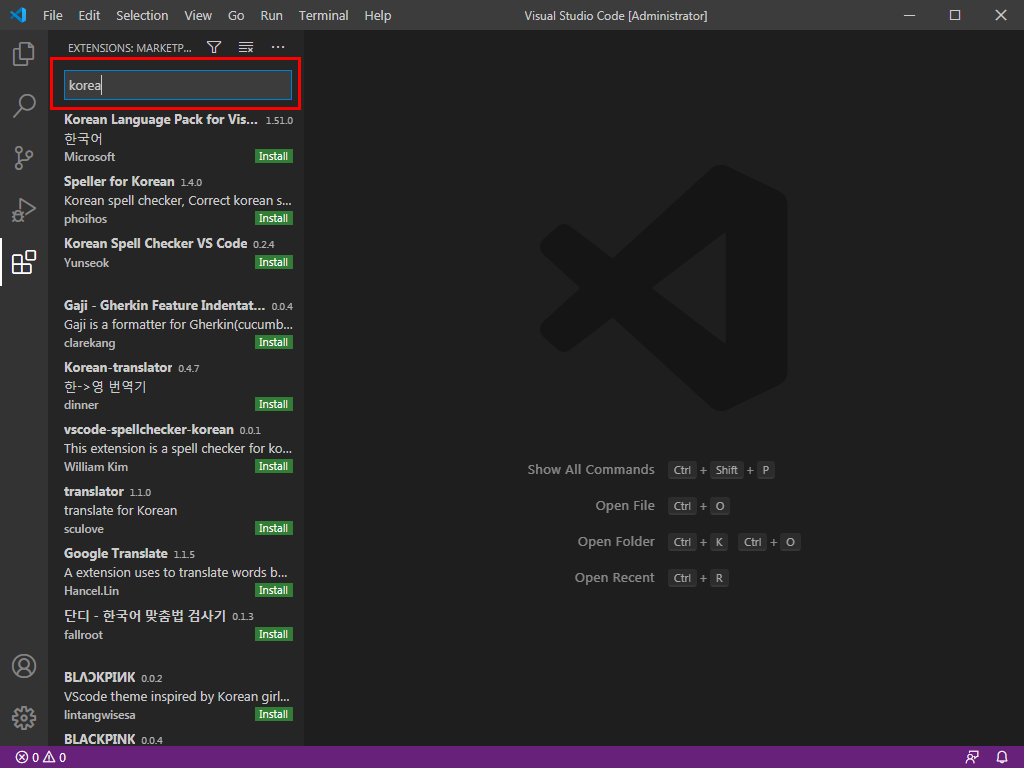1024x768 pixels.
Task: Install translator extension by sculove
Action: (x=274, y=529)
